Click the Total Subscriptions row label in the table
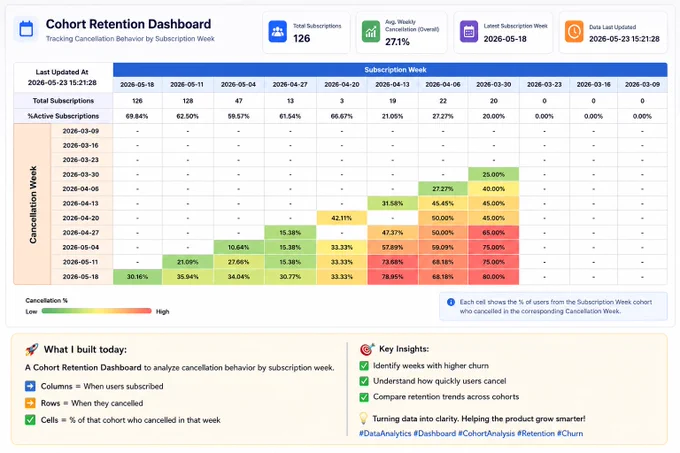This screenshot has width=680, height=453. (63, 101)
